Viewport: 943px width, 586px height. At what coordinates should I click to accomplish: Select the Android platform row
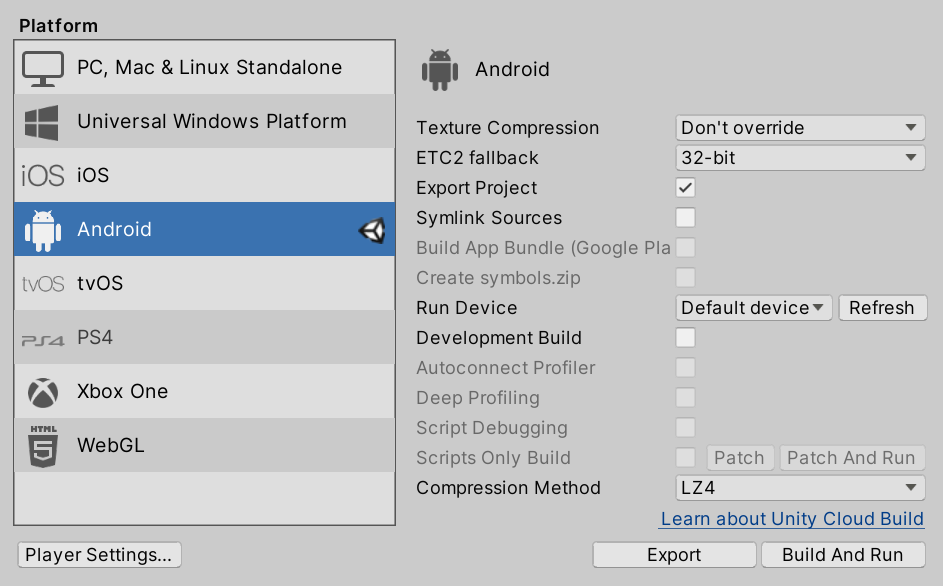point(204,229)
